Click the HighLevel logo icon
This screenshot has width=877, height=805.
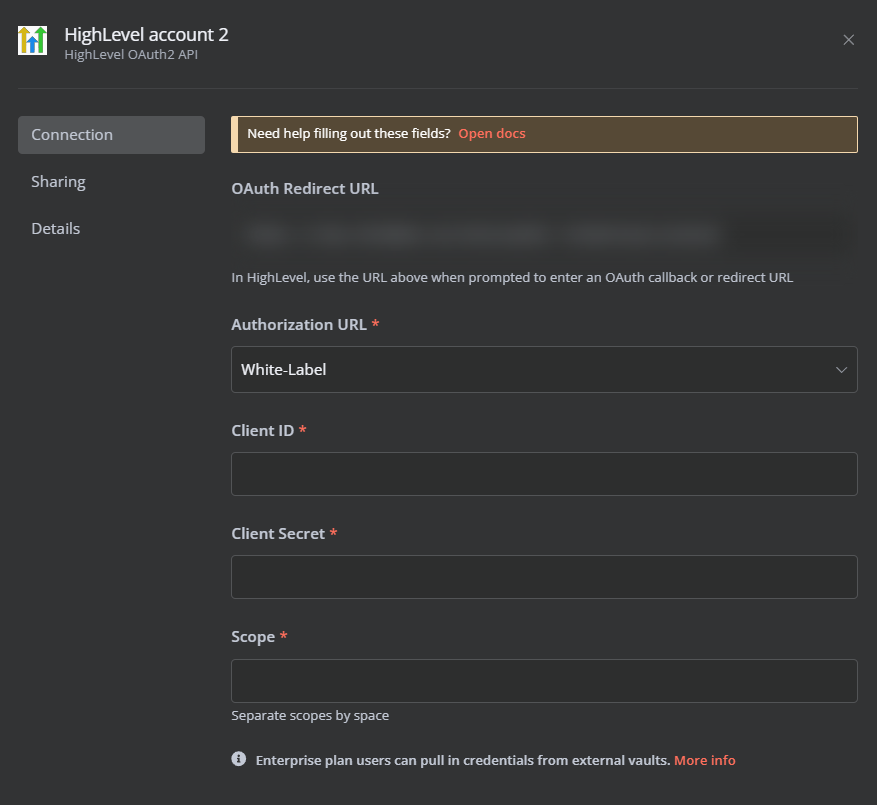pyautogui.click(x=32, y=40)
